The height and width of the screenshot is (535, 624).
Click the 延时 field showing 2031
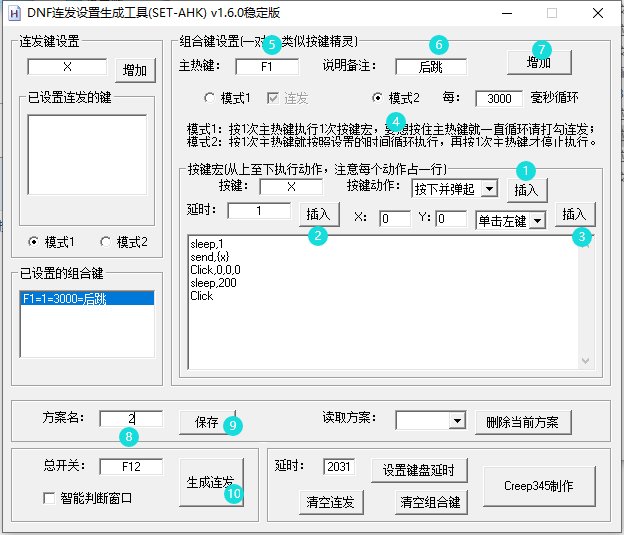tap(339, 466)
